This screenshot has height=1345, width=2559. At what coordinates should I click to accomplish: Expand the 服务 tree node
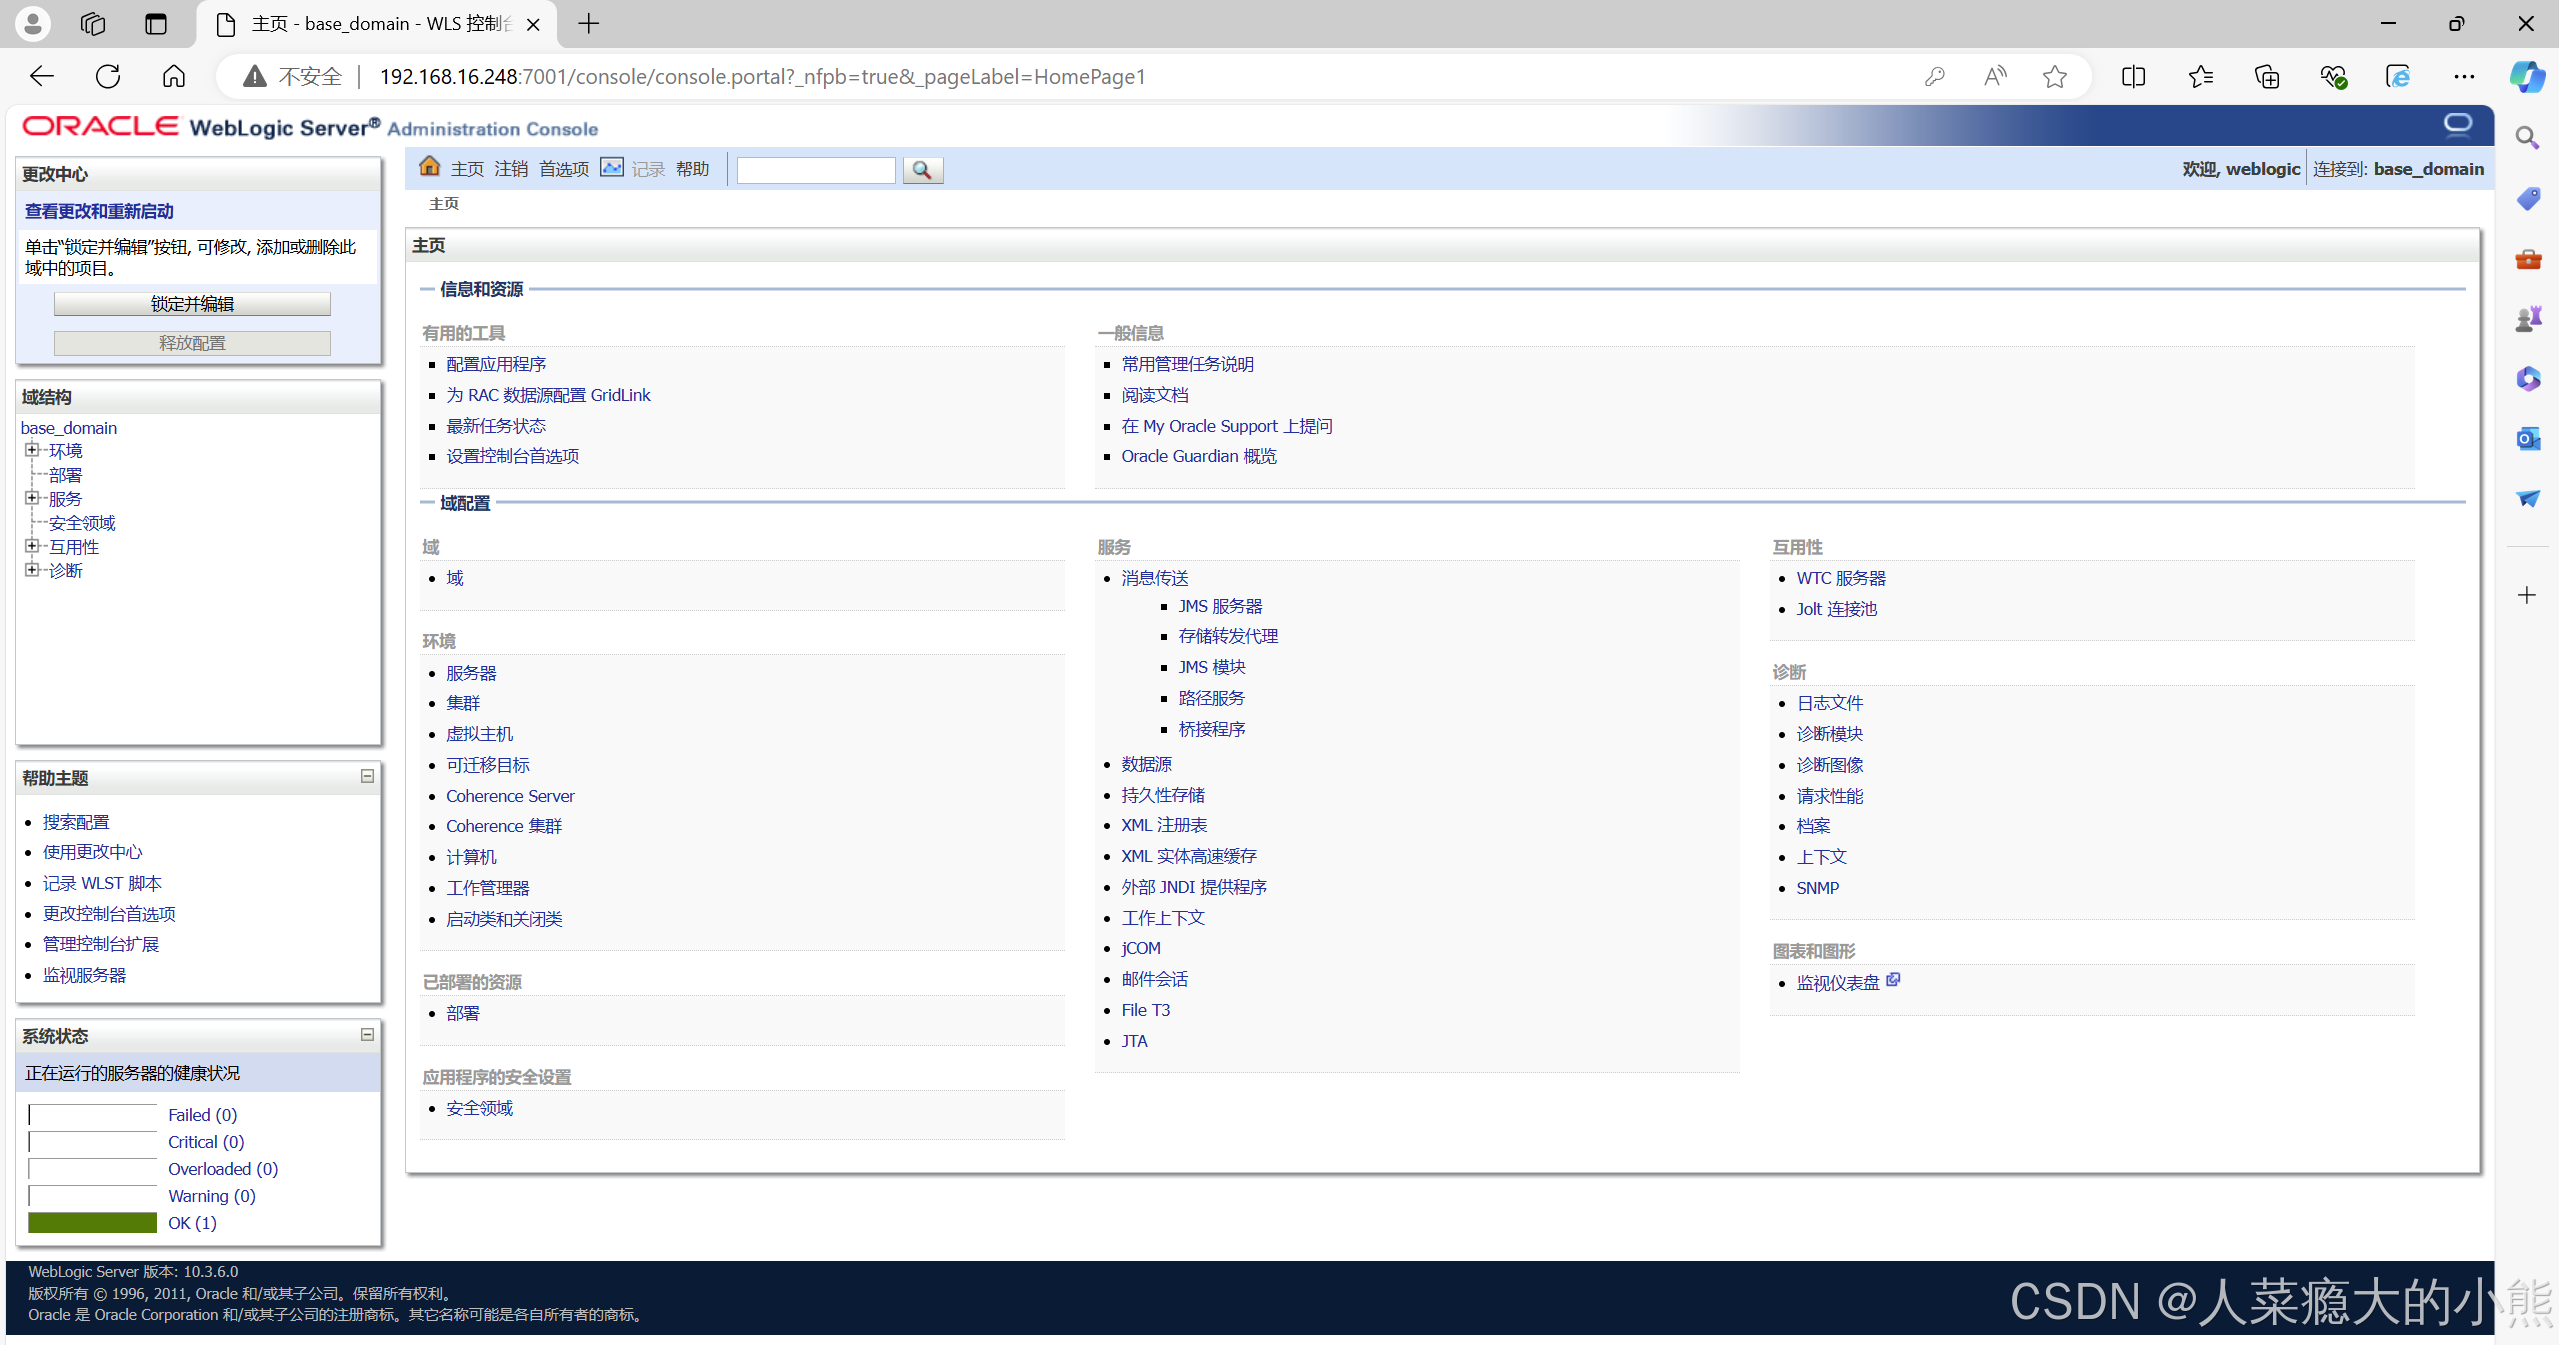click(x=32, y=498)
